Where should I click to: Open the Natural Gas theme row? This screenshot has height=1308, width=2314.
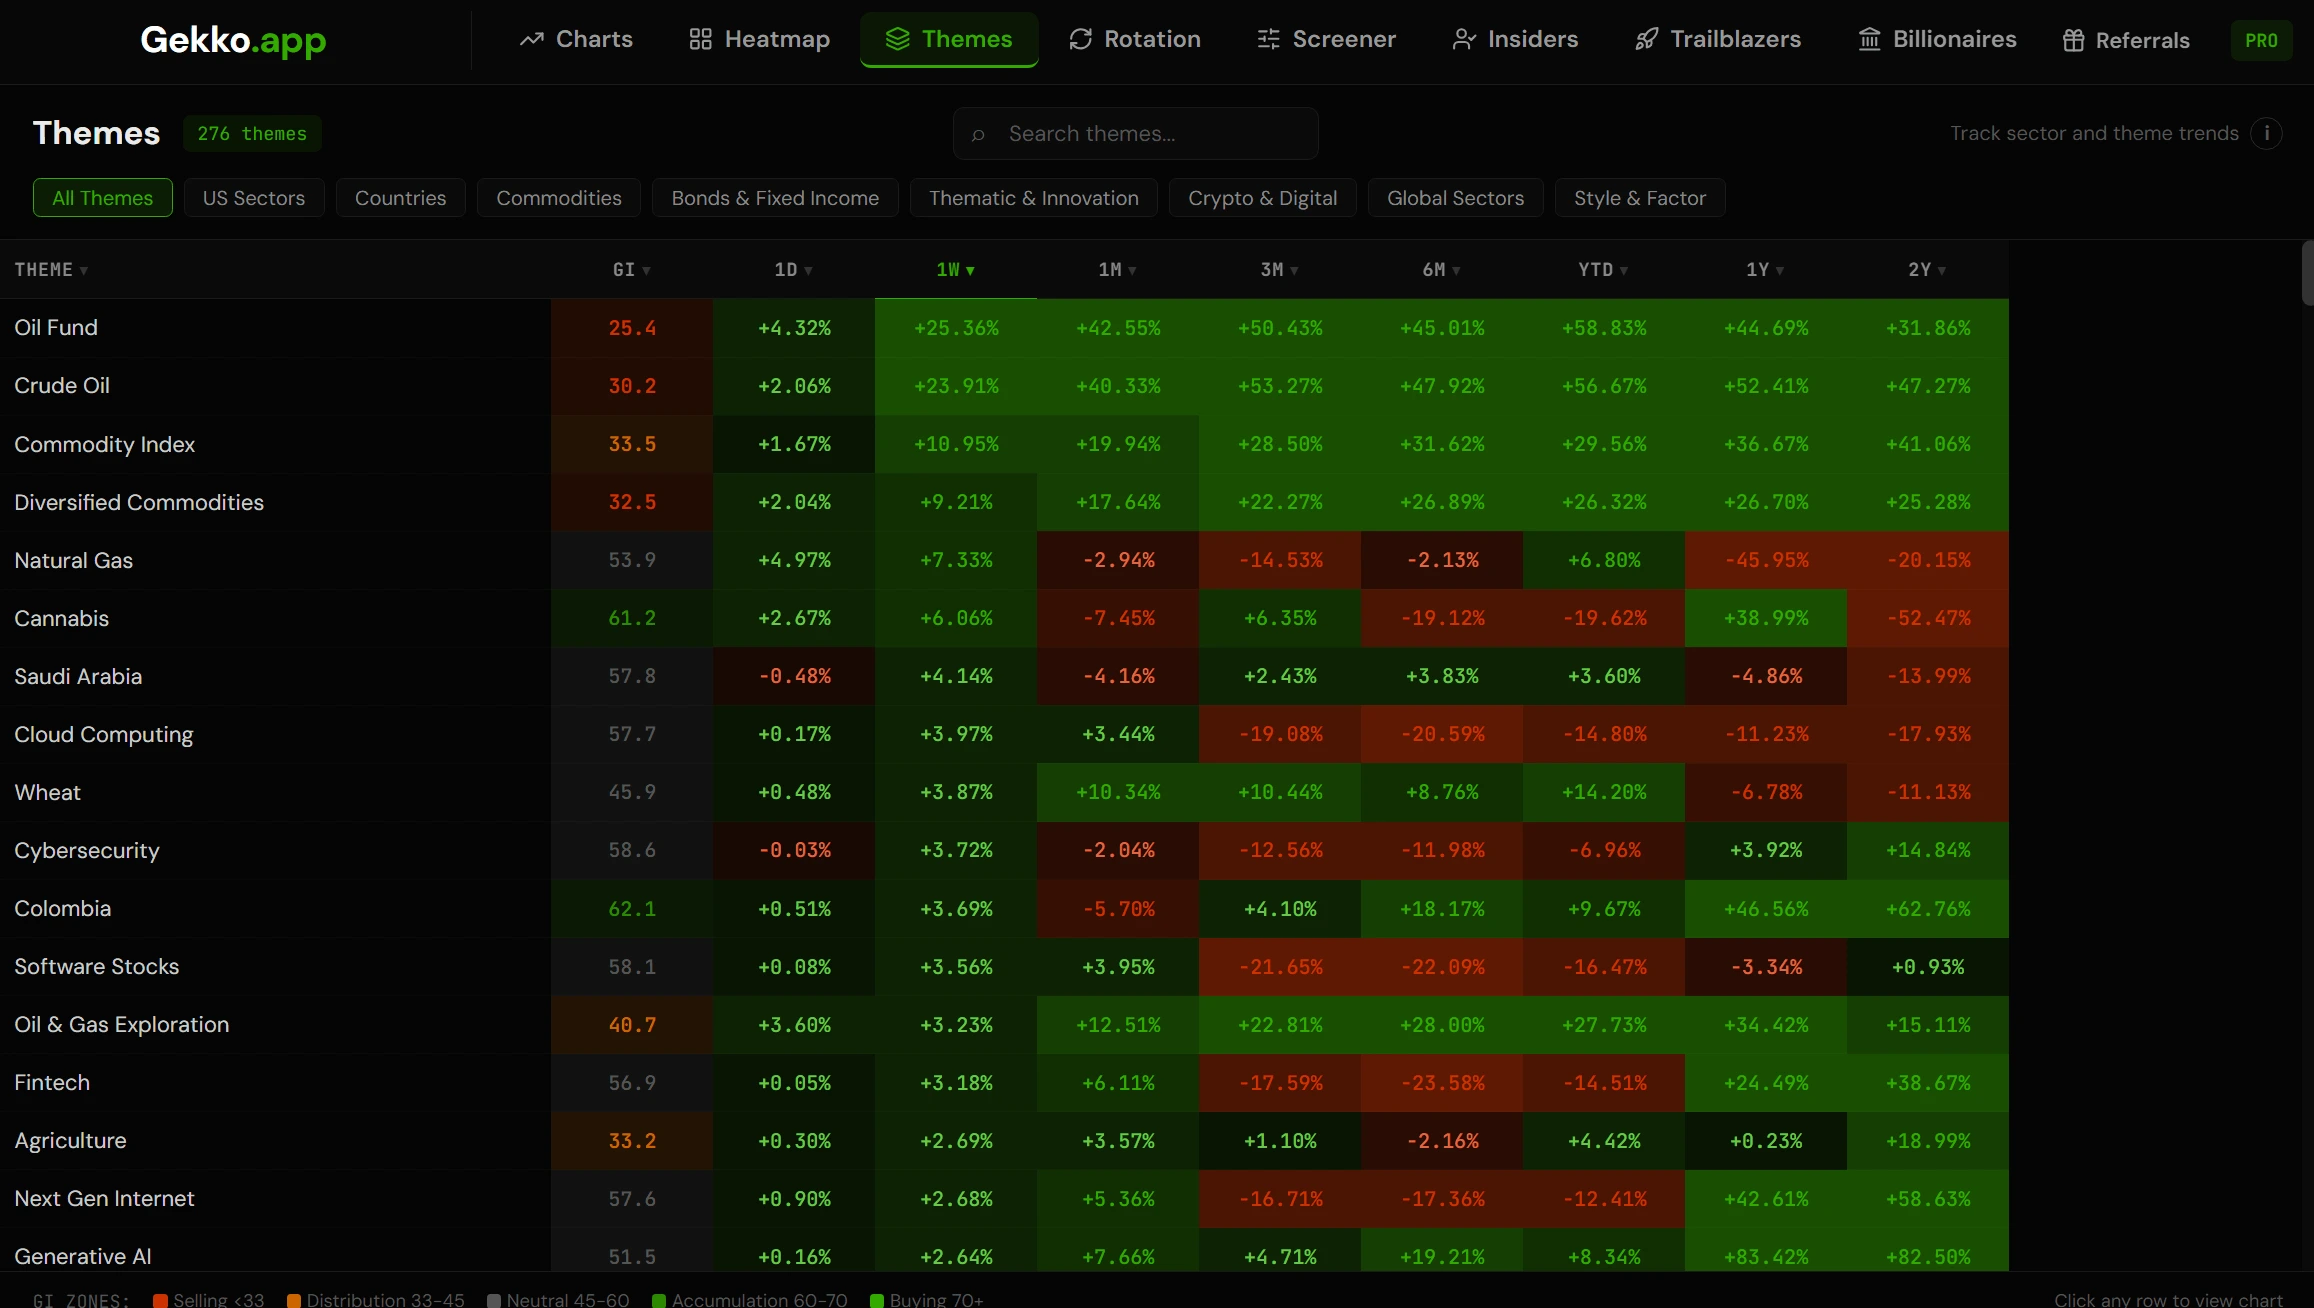74,560
